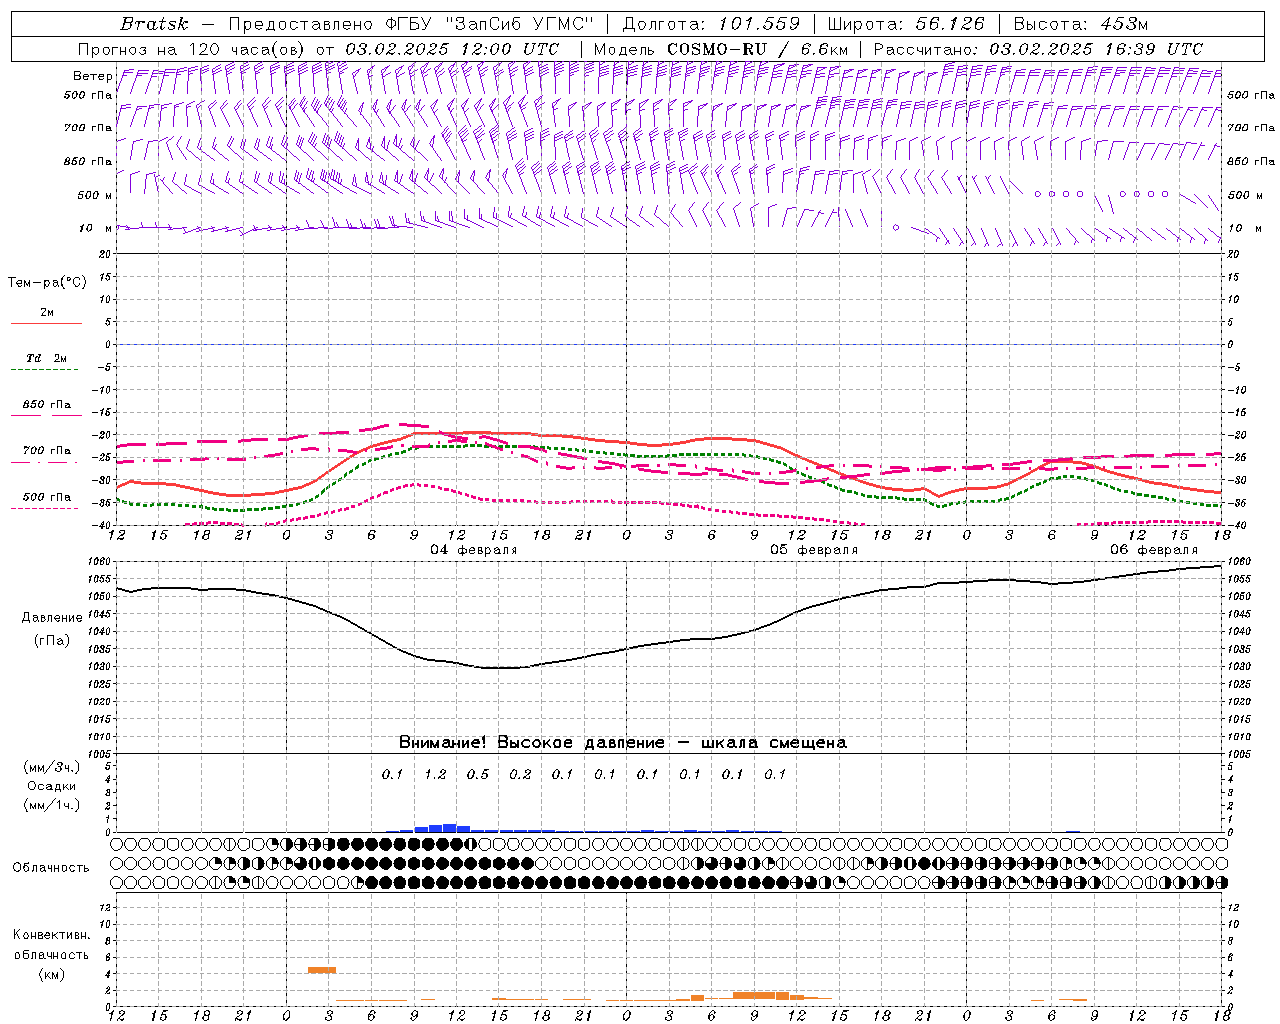1280x1024 pixels.
Task: Click the "Осадки" precipitation label
Action: 52,786
